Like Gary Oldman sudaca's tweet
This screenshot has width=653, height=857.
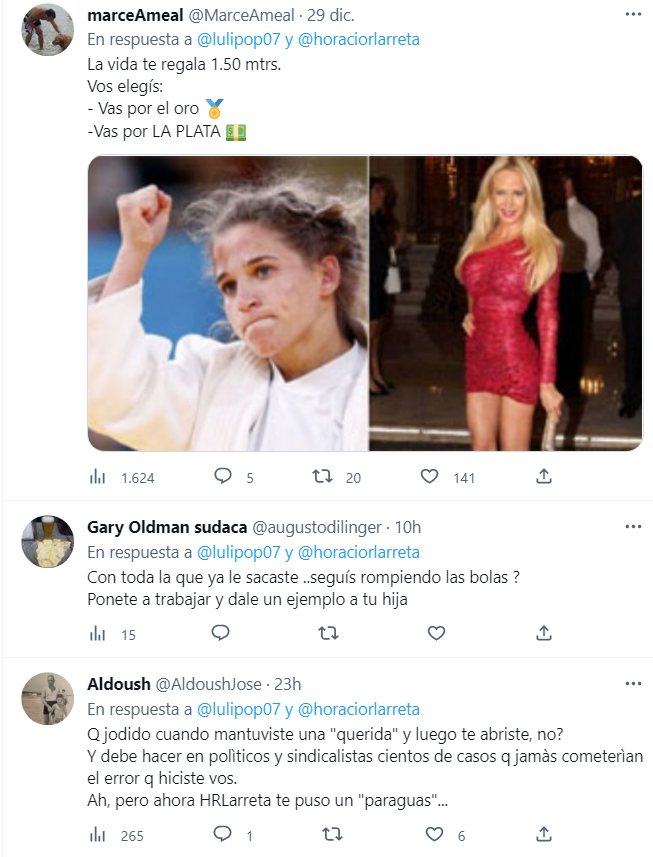[x=436, y=632]
